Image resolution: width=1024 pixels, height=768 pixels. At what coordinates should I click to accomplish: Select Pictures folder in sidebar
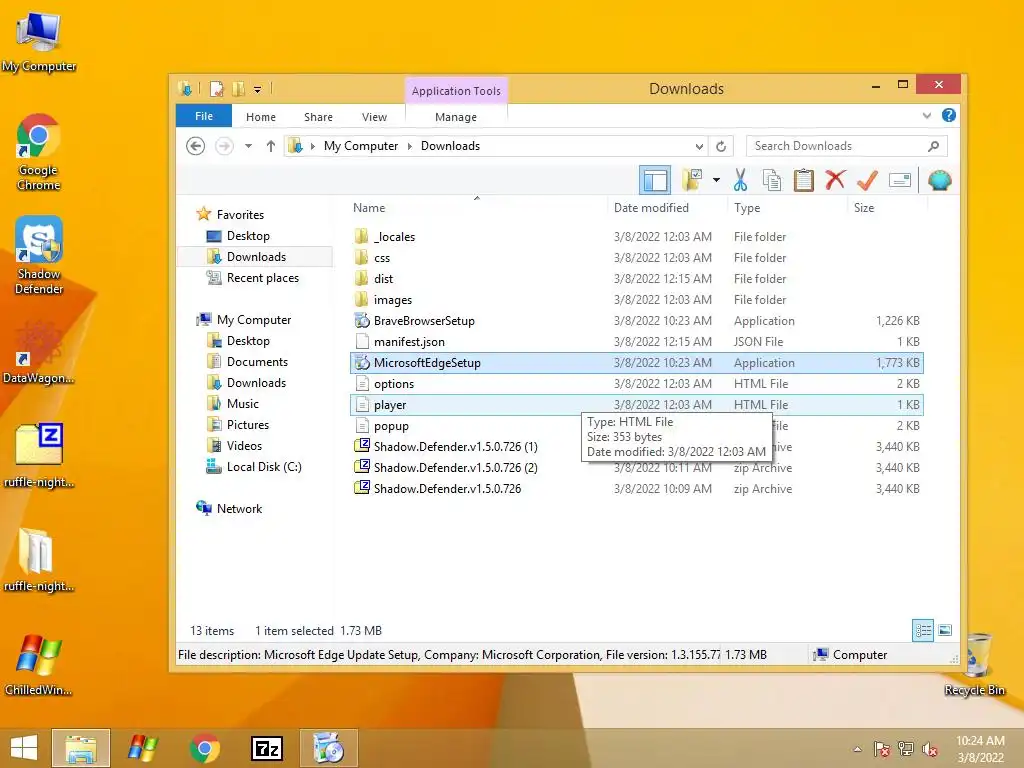(248, 424)
